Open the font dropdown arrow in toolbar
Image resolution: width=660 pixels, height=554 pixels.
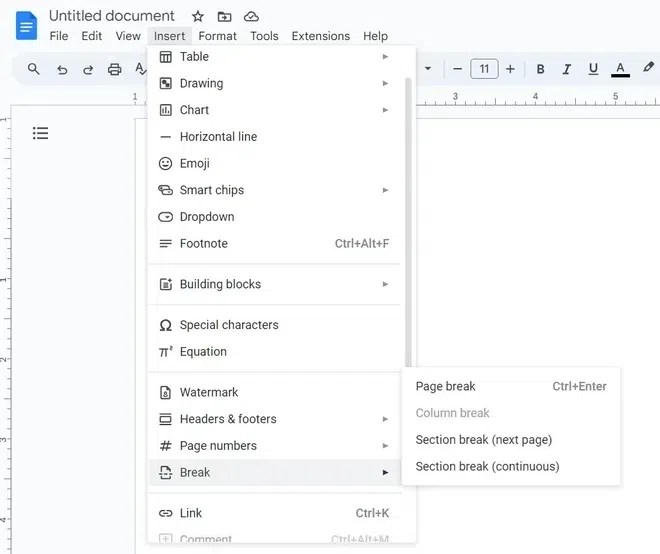pyautogui.click(x=428, y=68)
